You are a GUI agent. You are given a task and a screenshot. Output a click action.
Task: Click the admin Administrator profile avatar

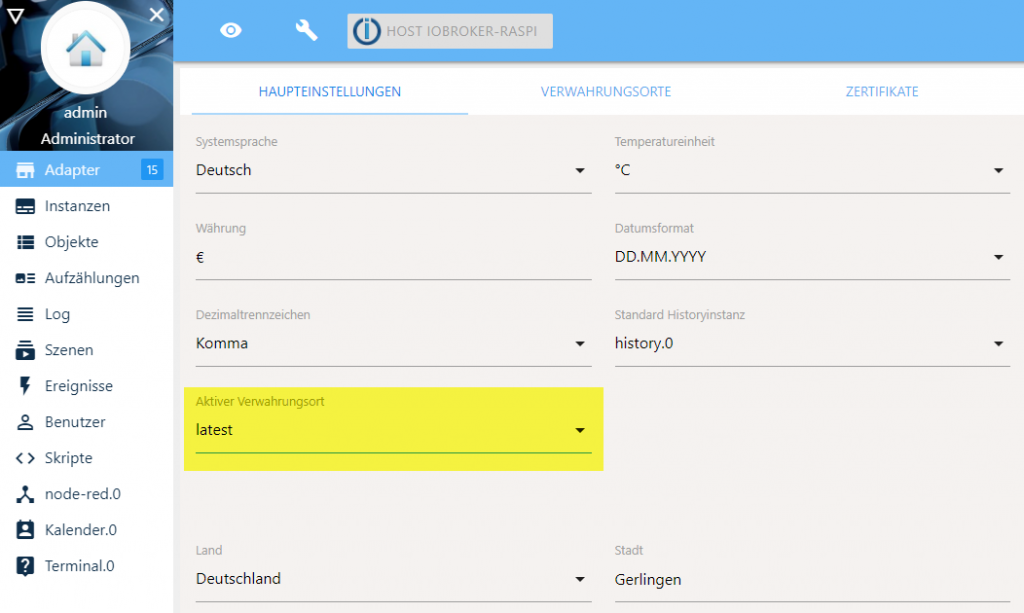(85, 48)
